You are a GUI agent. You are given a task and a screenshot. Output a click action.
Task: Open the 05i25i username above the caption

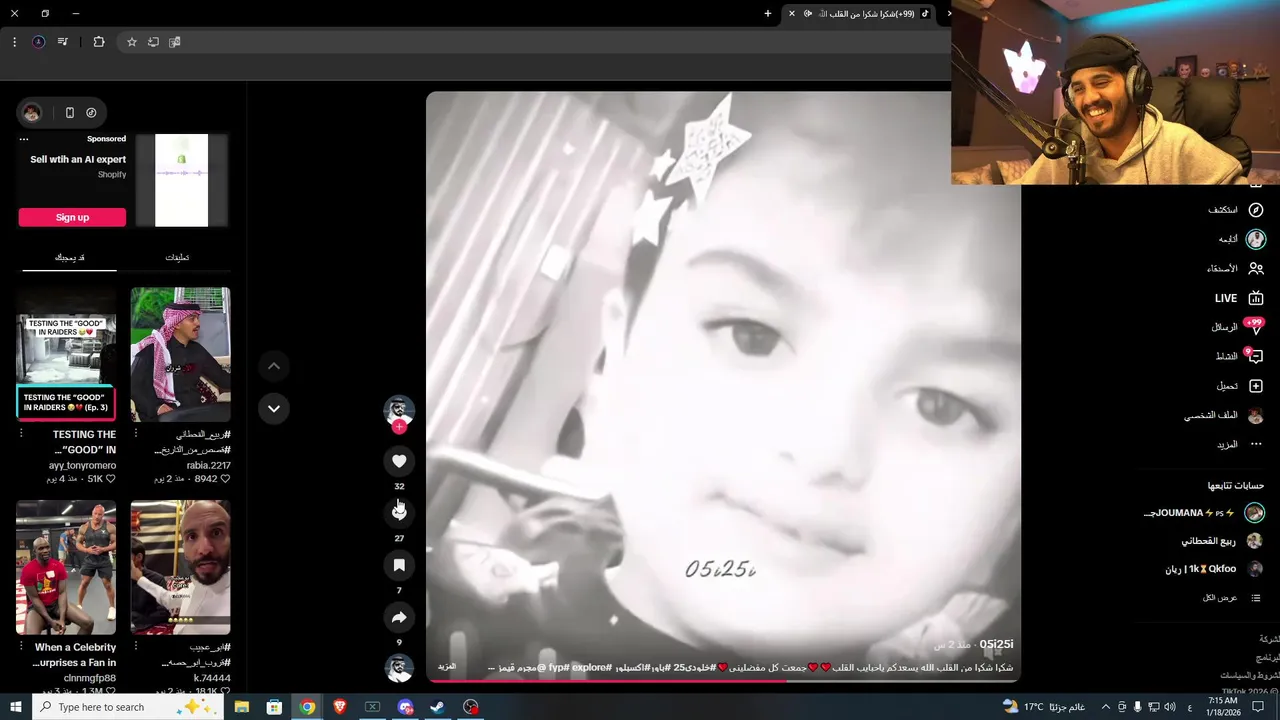tap(996, 645)
